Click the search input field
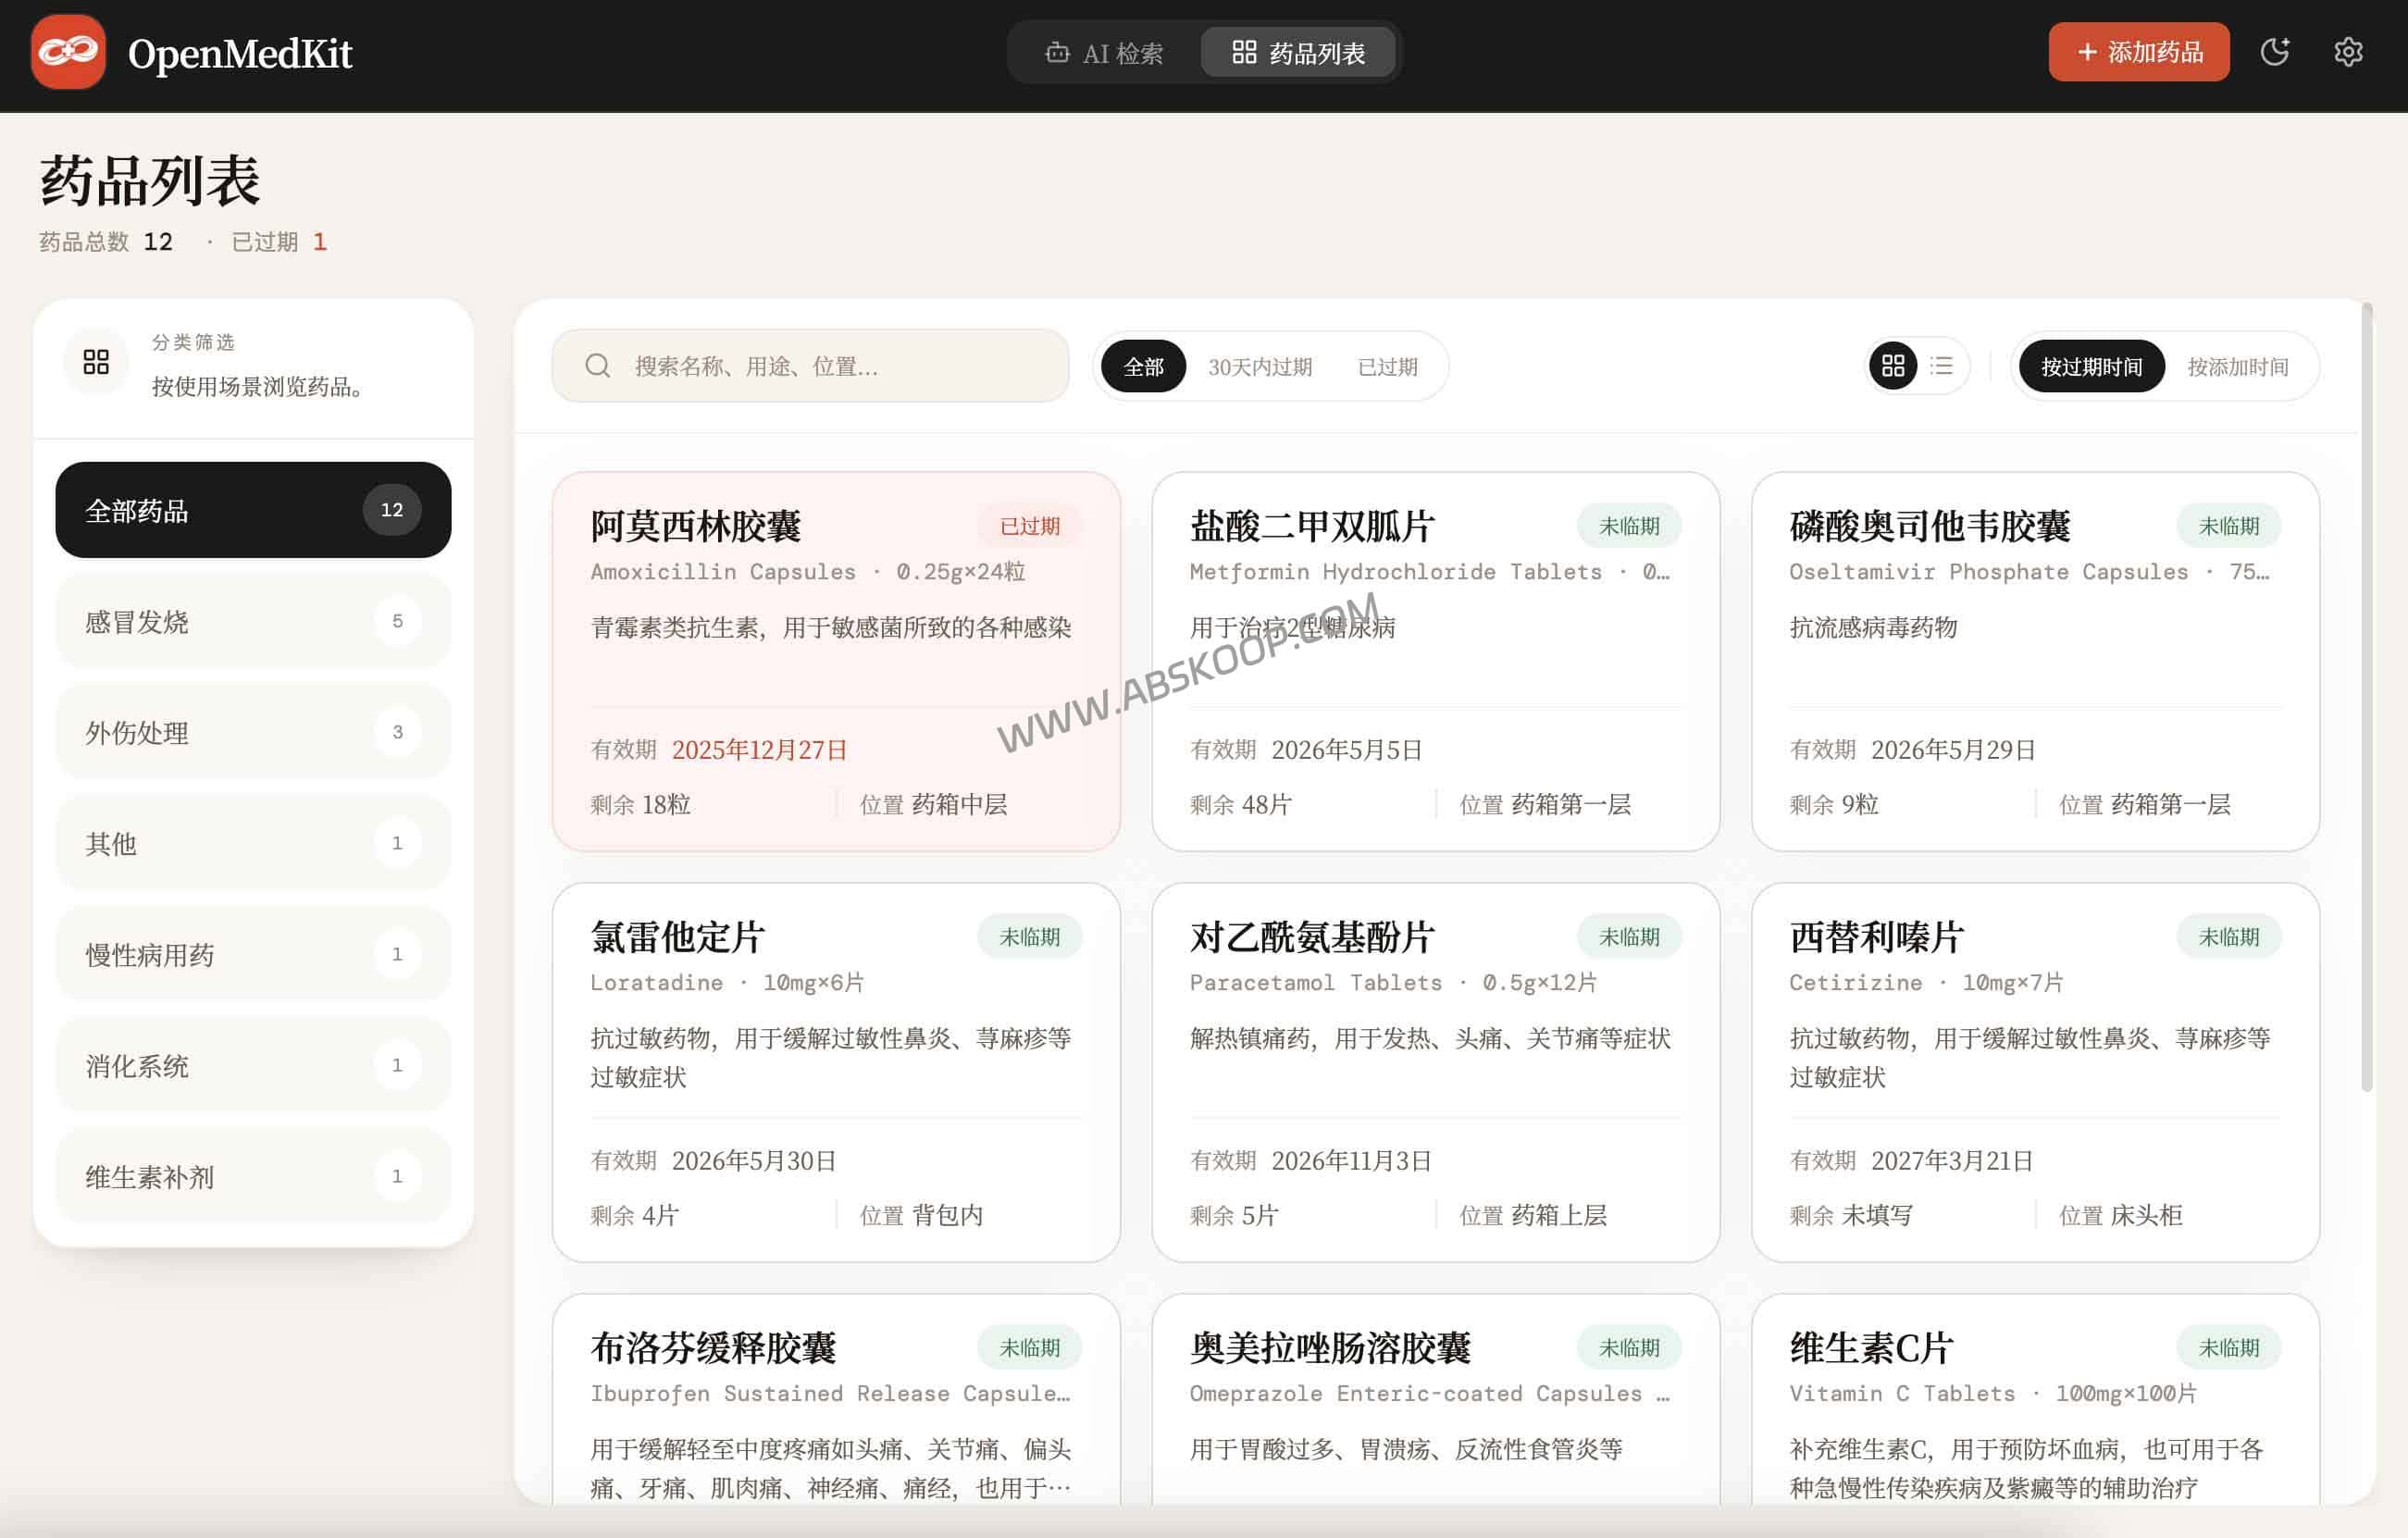Screen dimensions: 2408x1538 pos(810,365)
